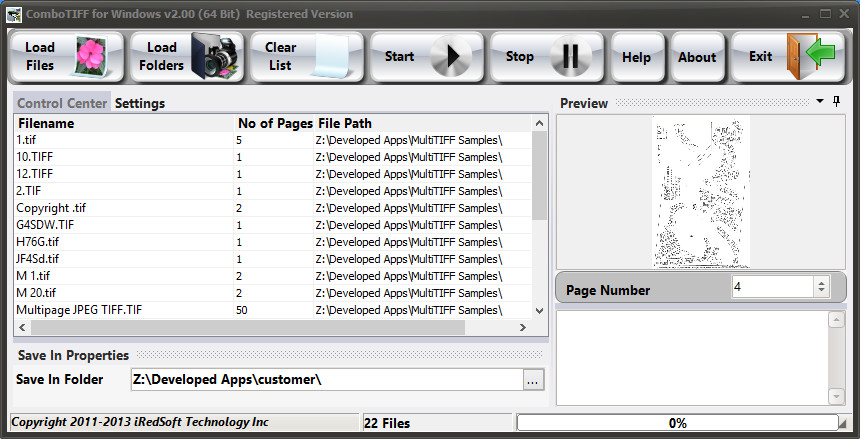Select the 10.TIFF row

[273, 157]
